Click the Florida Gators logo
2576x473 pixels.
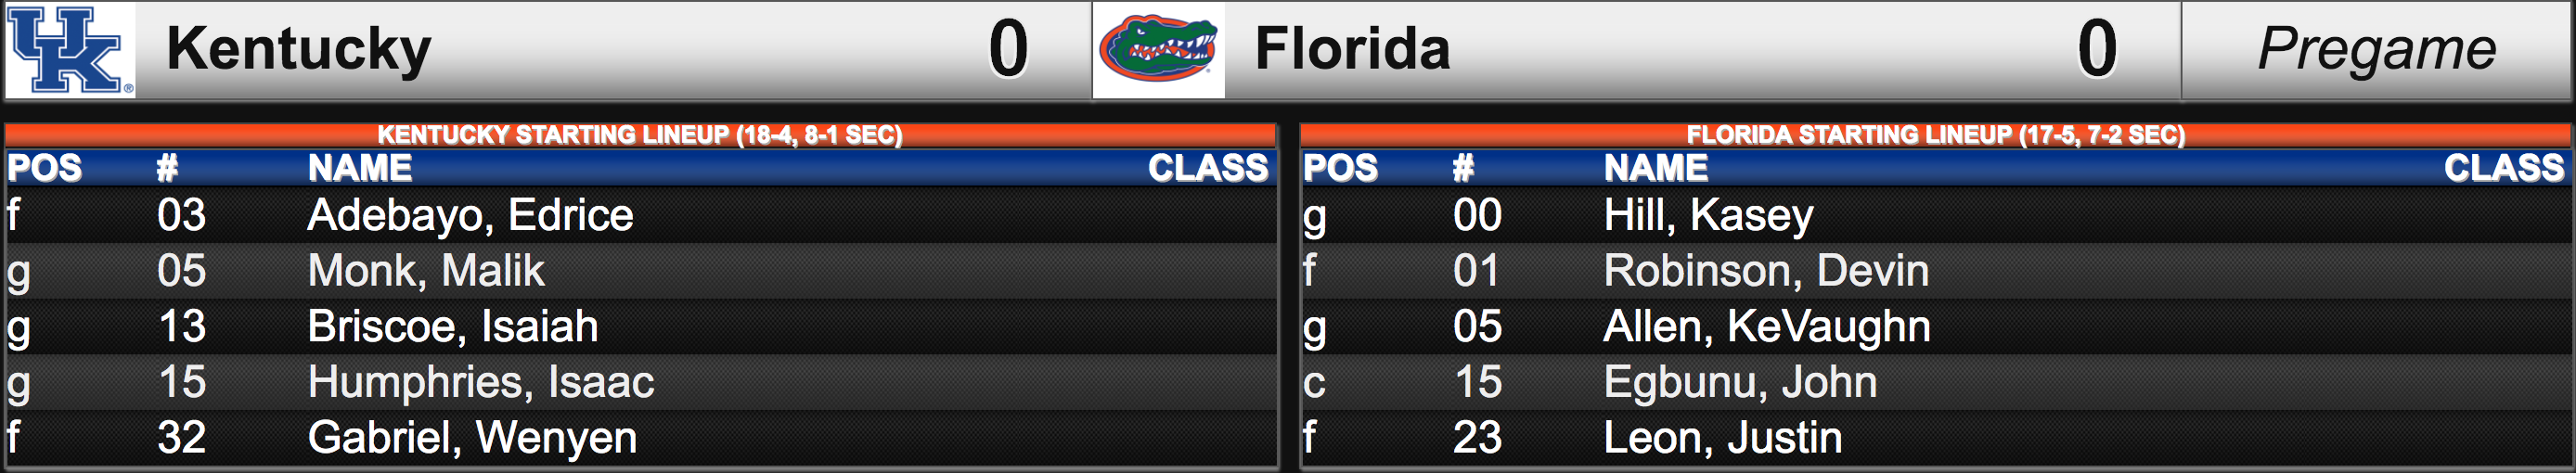(1158, 50)
